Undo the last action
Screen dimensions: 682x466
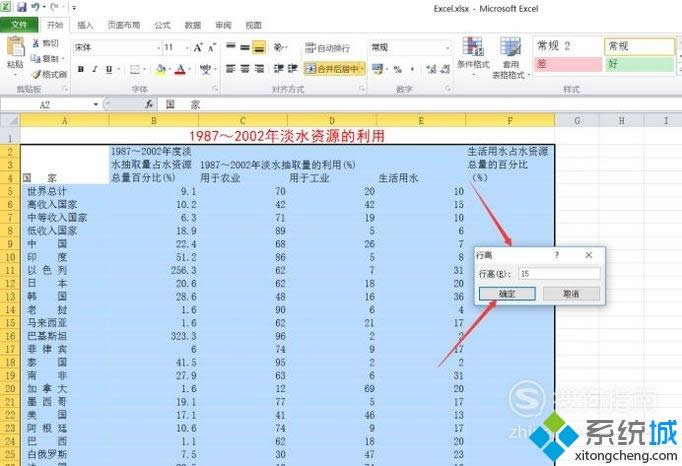35,7
